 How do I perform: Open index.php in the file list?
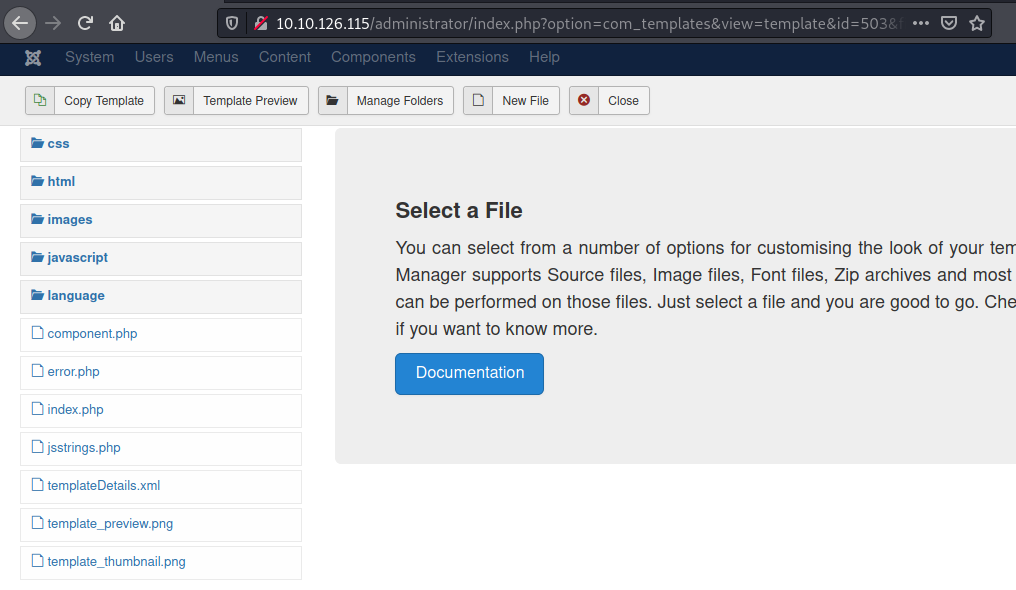pos(75,410)
